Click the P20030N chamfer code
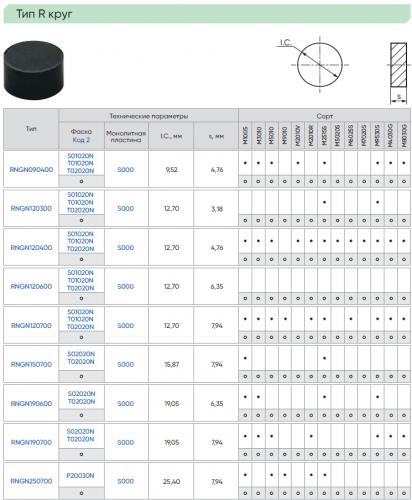 pyautogui.click(x=80, y=476)
